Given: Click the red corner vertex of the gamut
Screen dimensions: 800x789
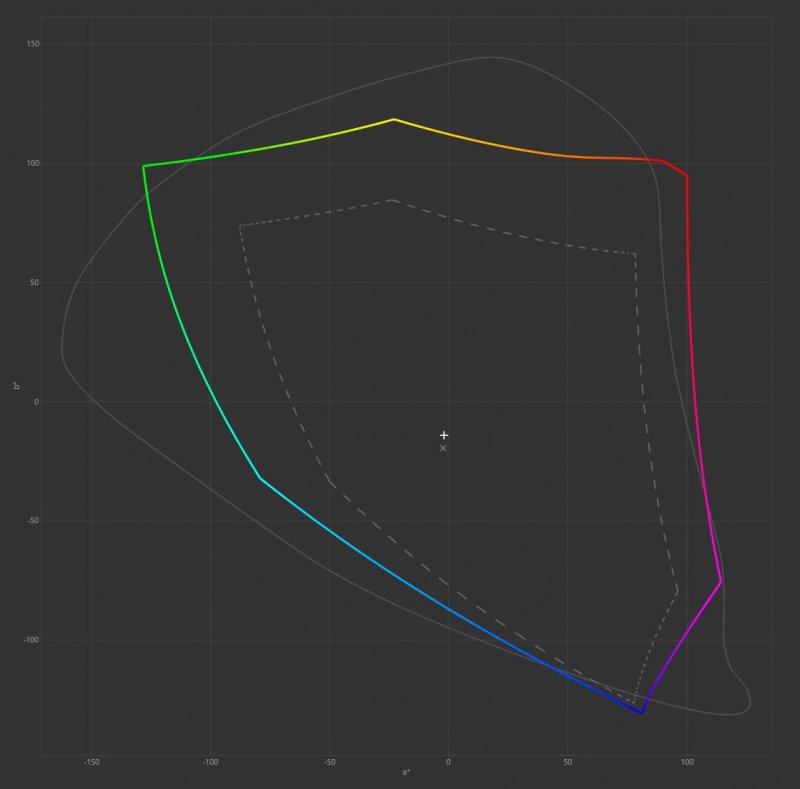Looking at the screenshot, I should point(687,176).
